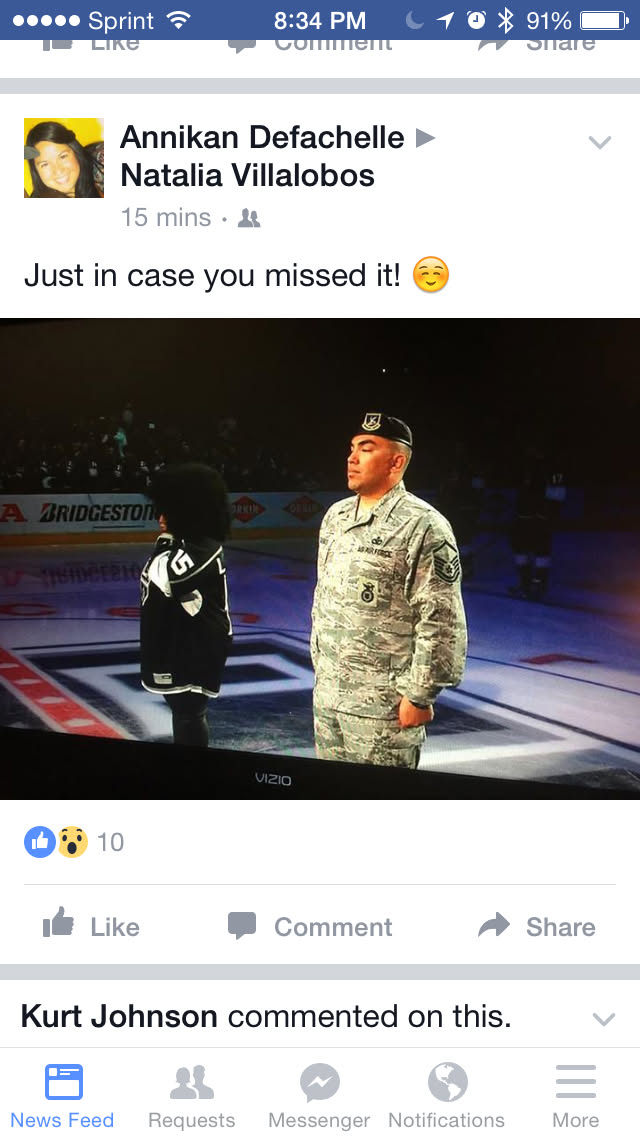Tap the thumbs-up Like icon under the photo

(59, 924)
